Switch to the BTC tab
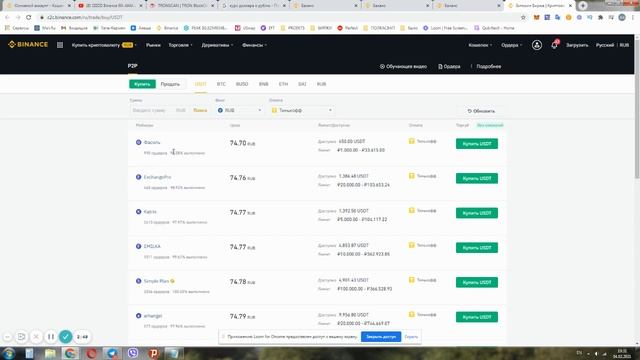 point(221,84)
